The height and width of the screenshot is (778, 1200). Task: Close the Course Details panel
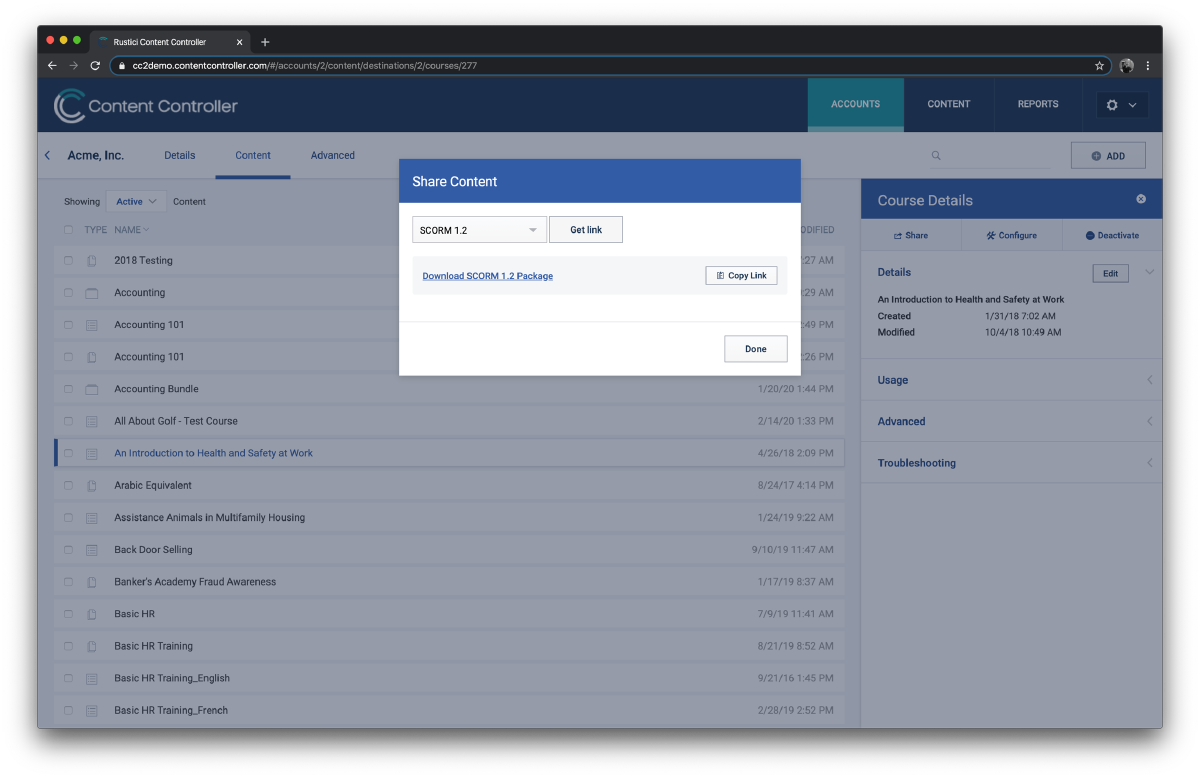pos(1141,199)
